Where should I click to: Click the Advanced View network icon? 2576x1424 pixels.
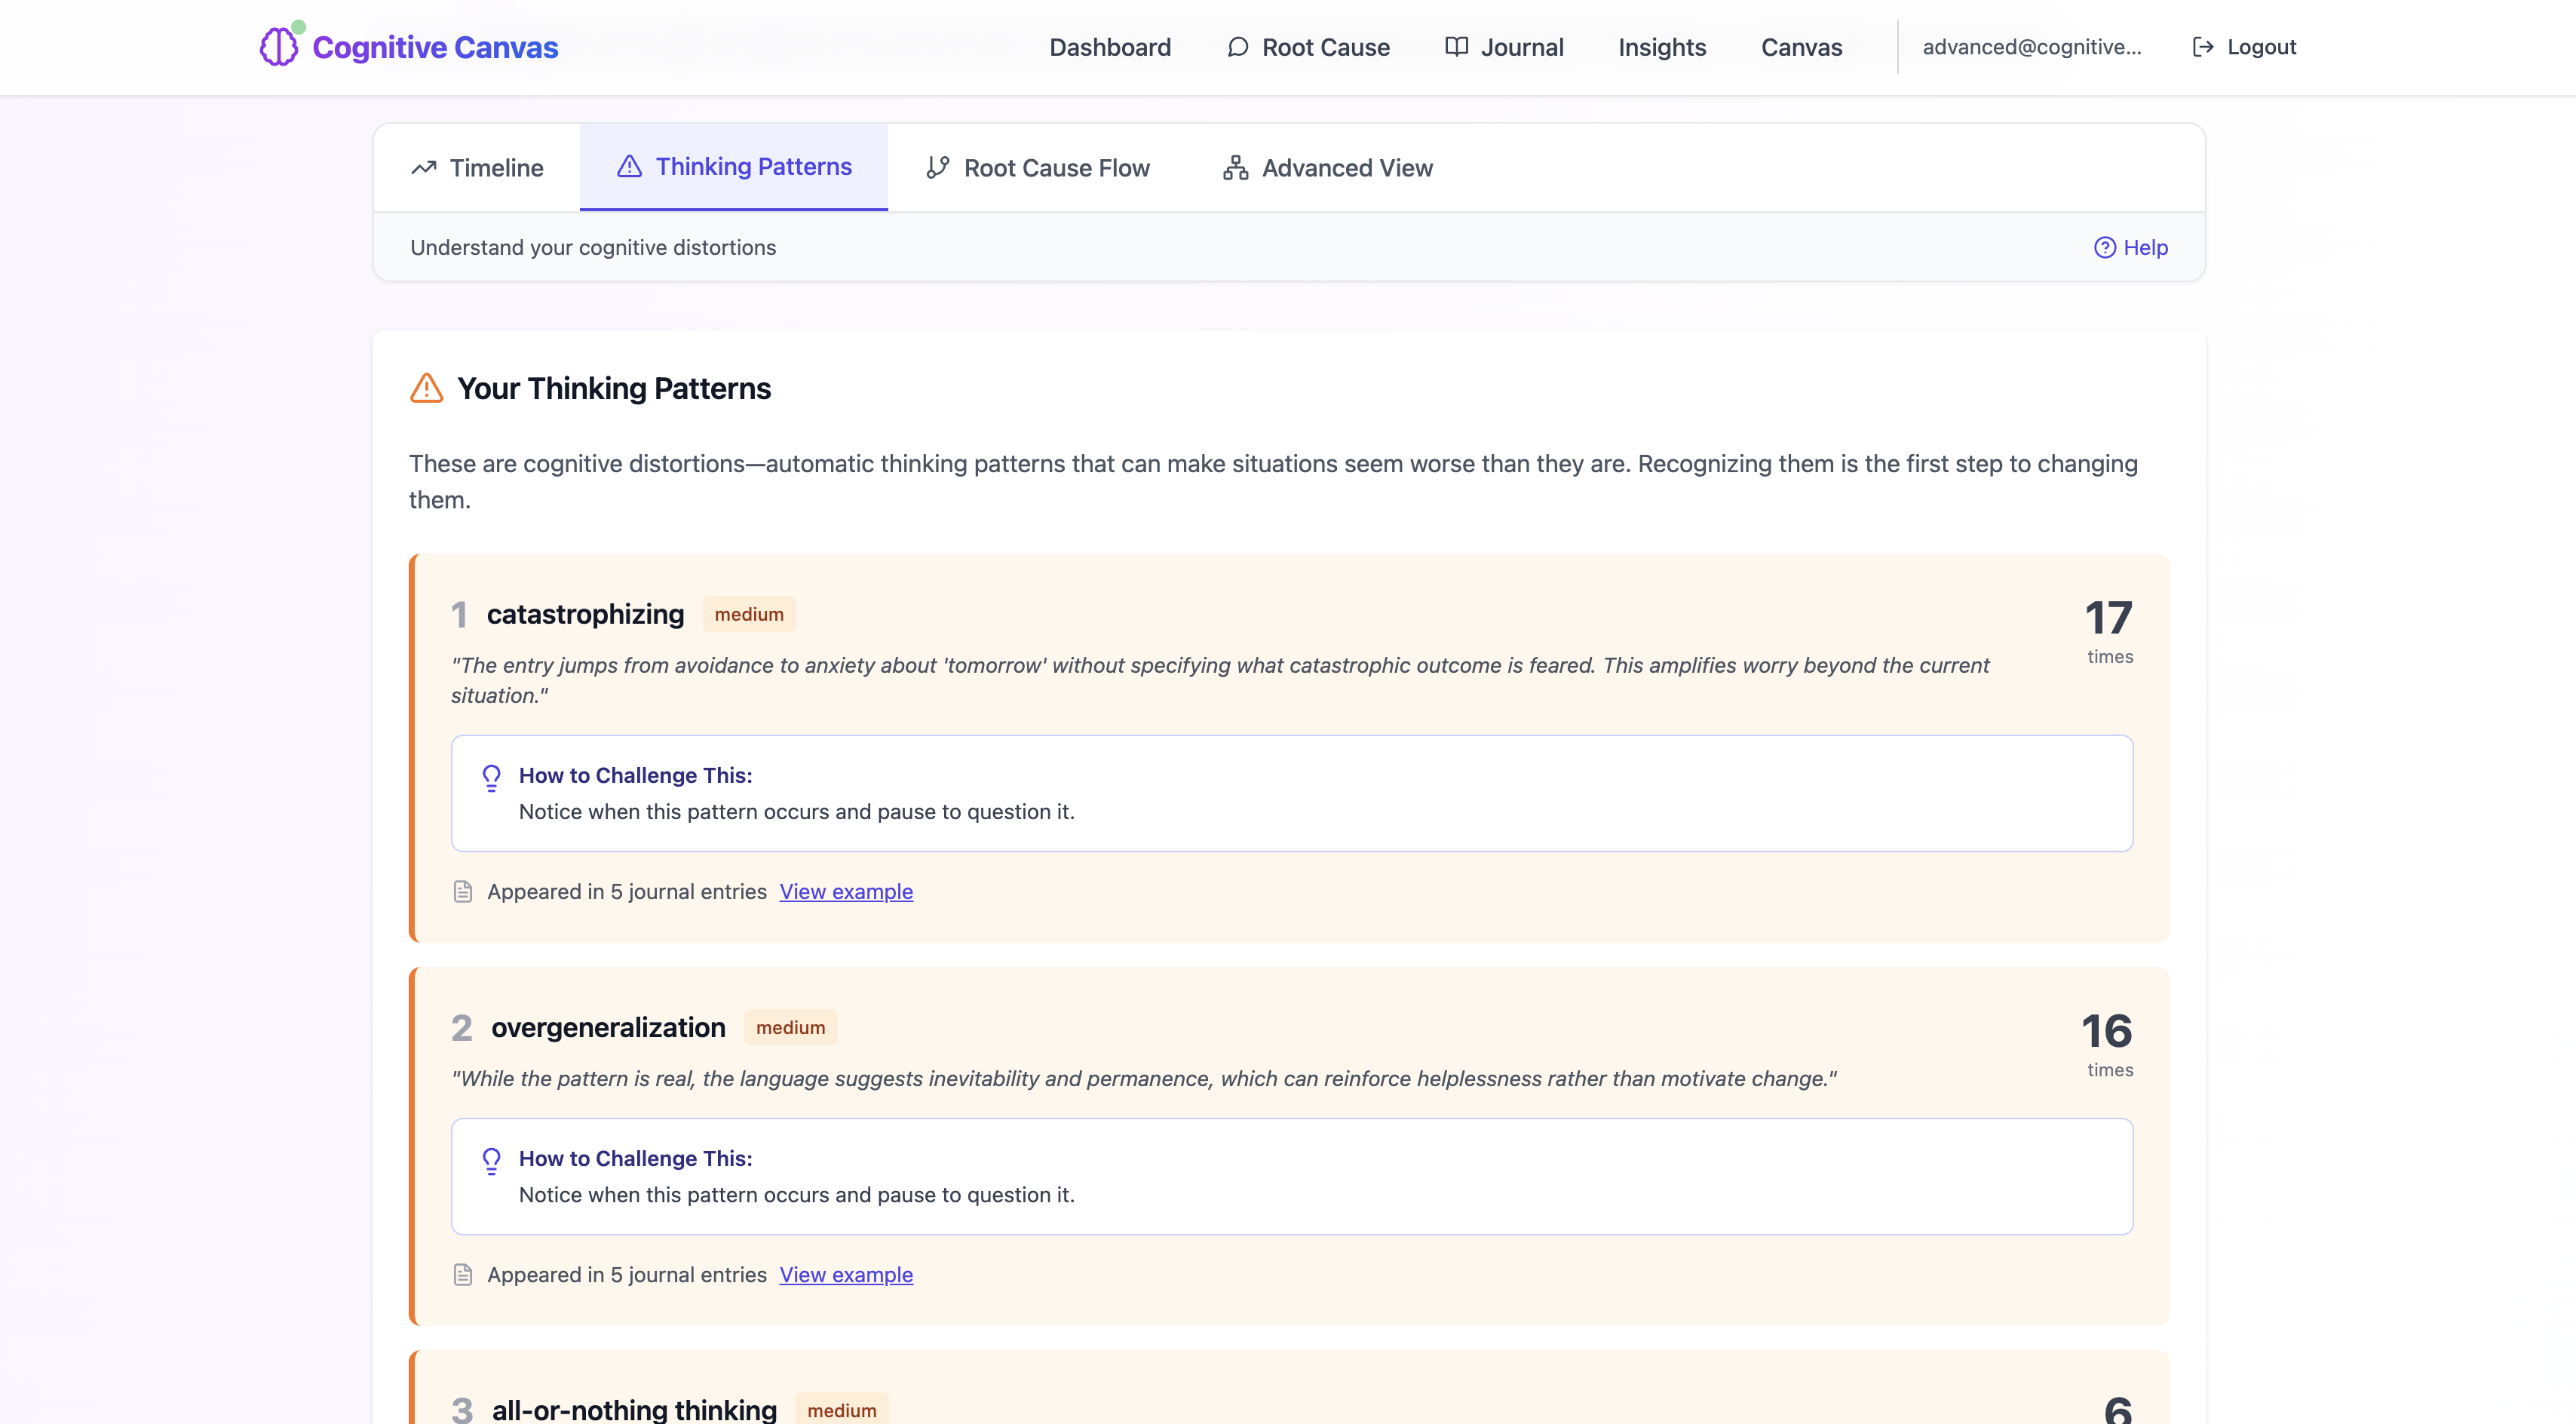pyautogui.click(x=1235, y=168)
